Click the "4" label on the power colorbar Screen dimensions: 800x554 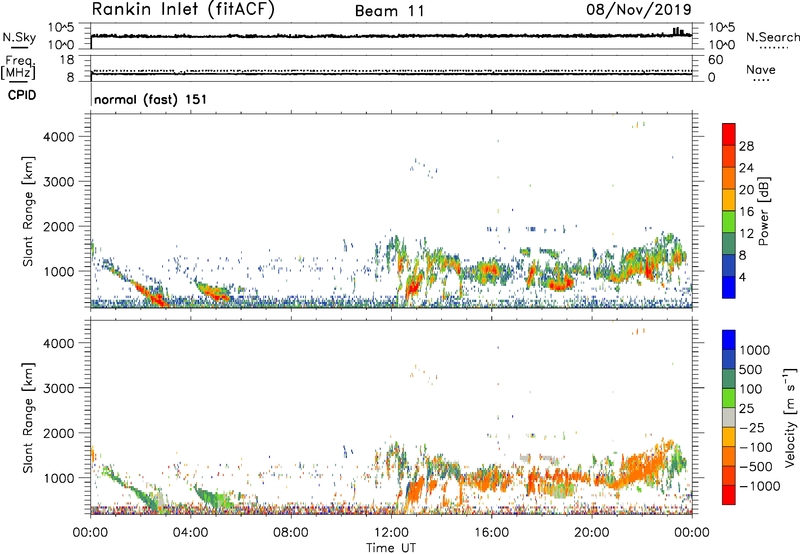pyautogui.click(x=742, y=278)
